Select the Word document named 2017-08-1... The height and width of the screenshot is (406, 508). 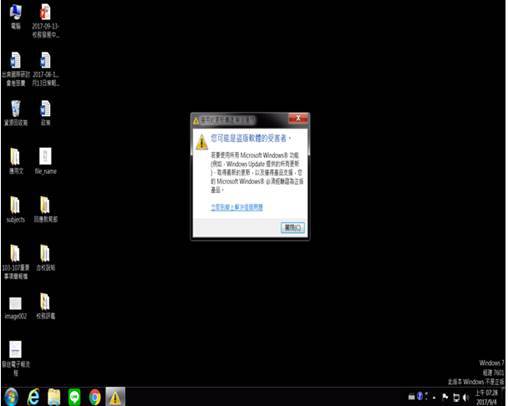(x=45, y=69)
